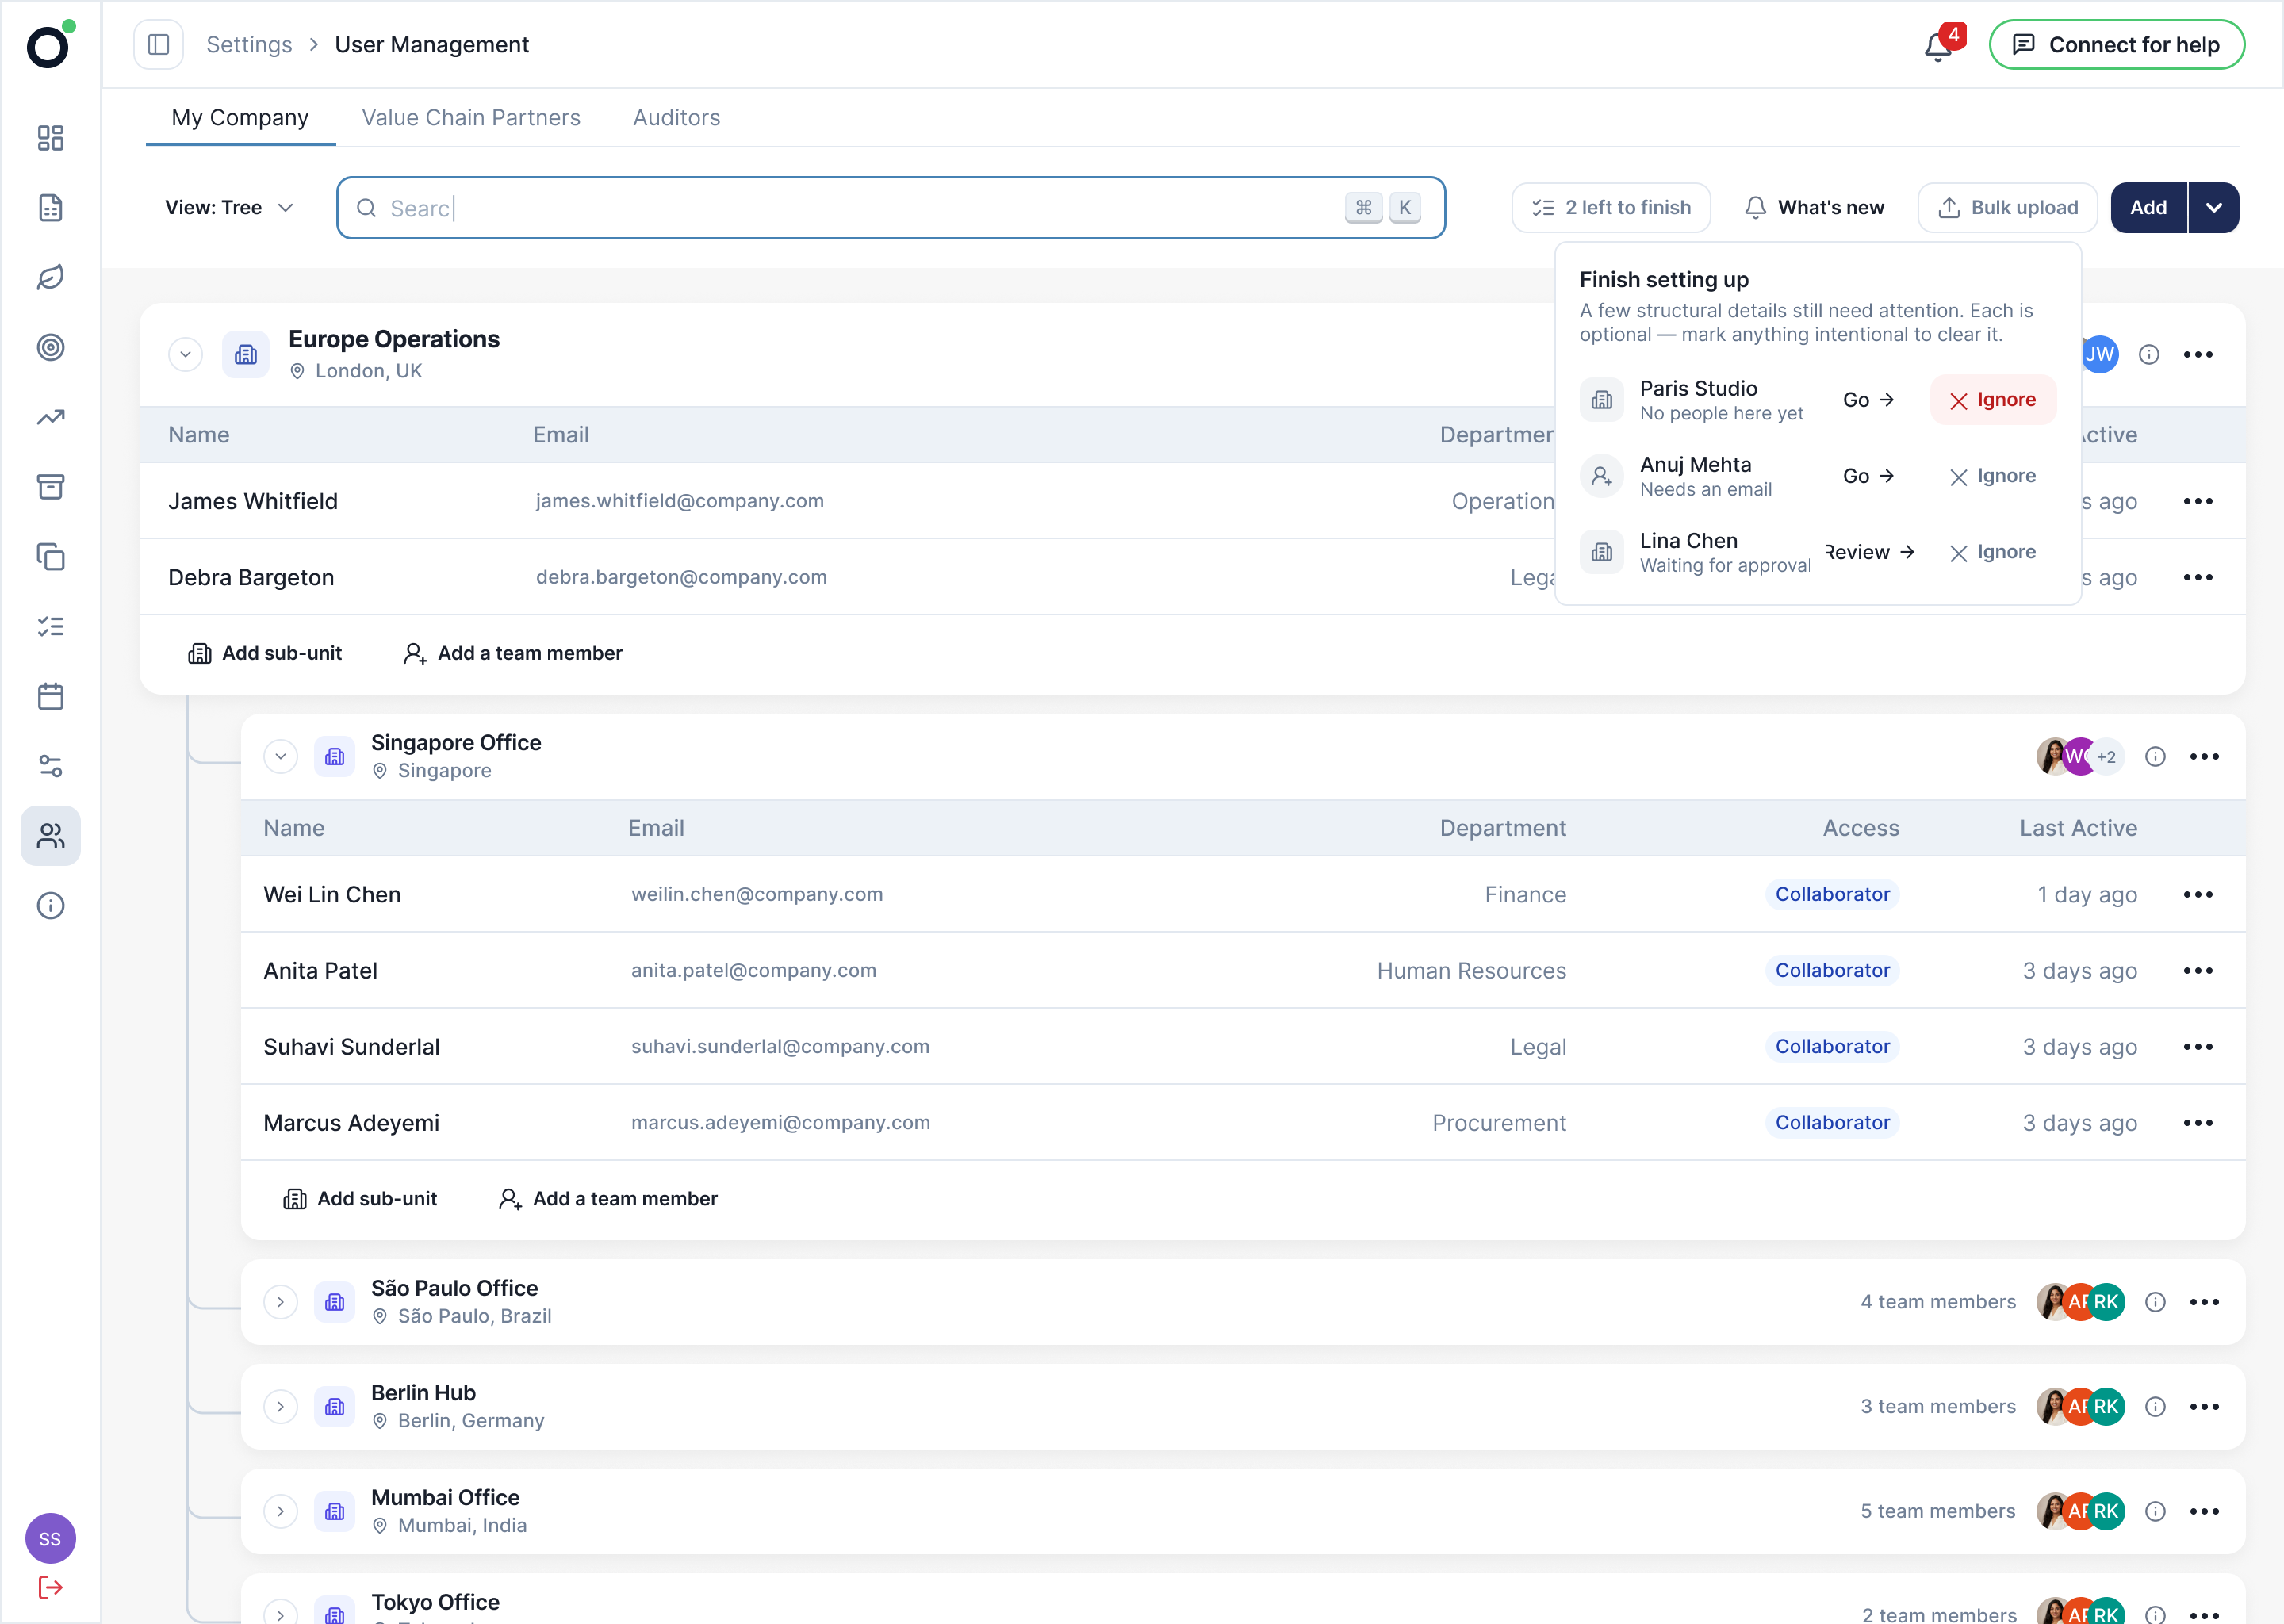Open the calendar icon in sidebar
This screenshot has height=1624, width=2284.
[x=50, y=696]
